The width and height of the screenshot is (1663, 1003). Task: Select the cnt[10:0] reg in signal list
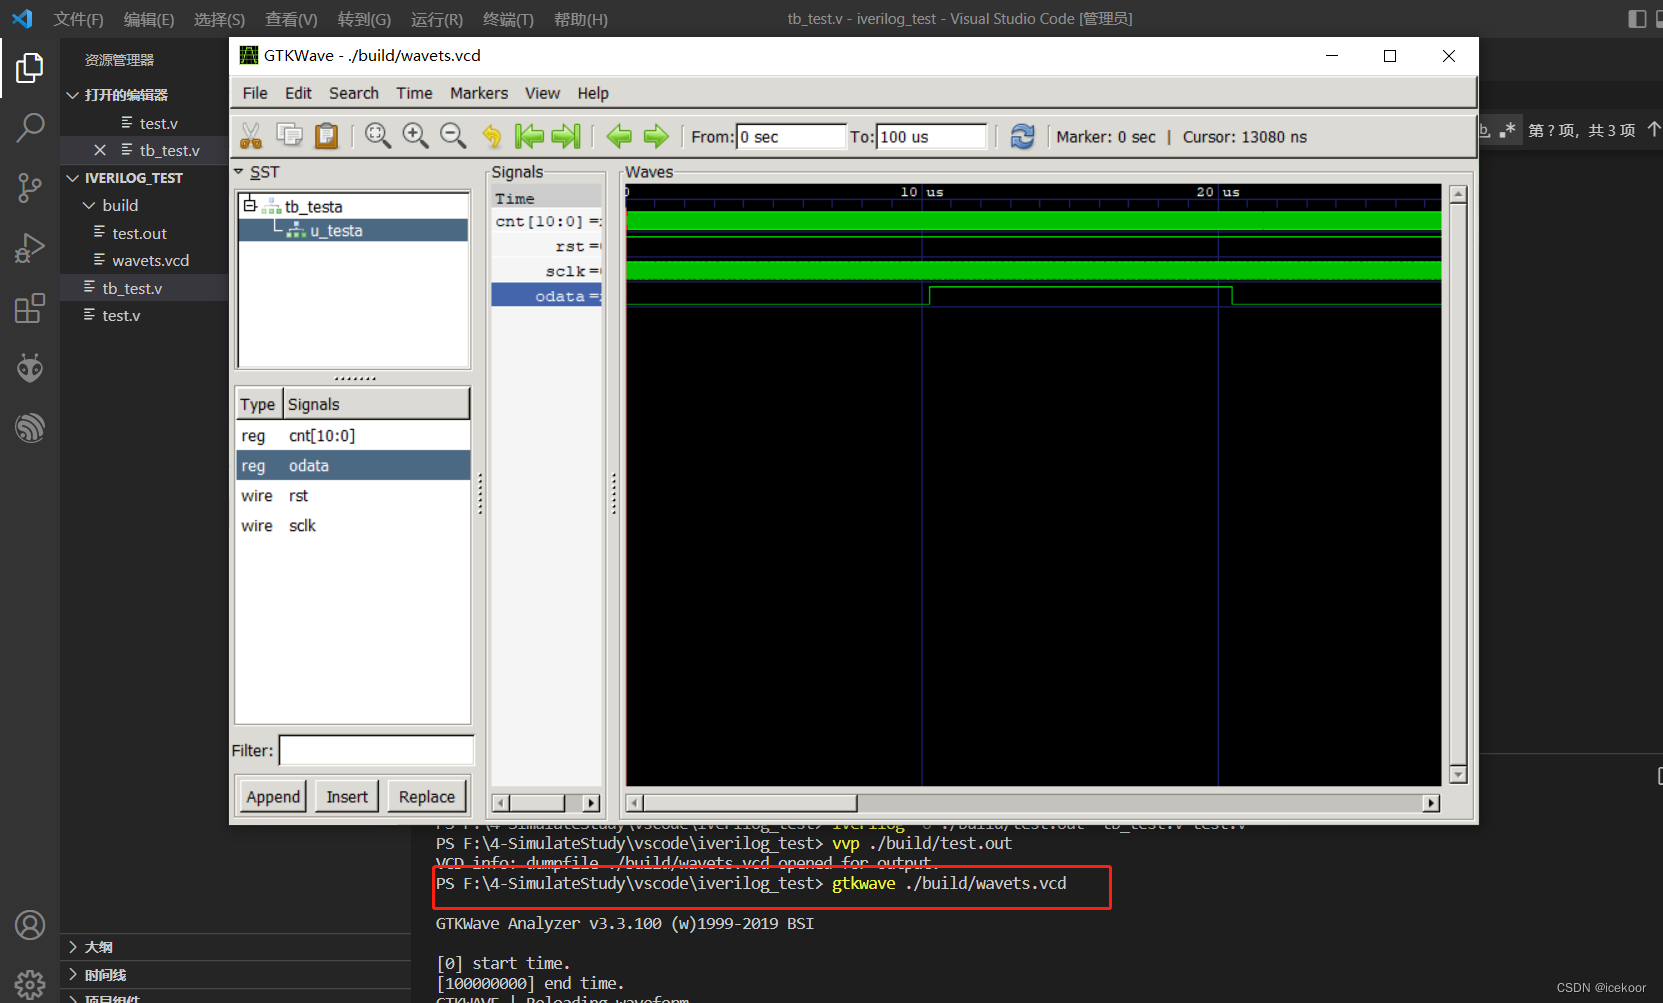[352, 436]
